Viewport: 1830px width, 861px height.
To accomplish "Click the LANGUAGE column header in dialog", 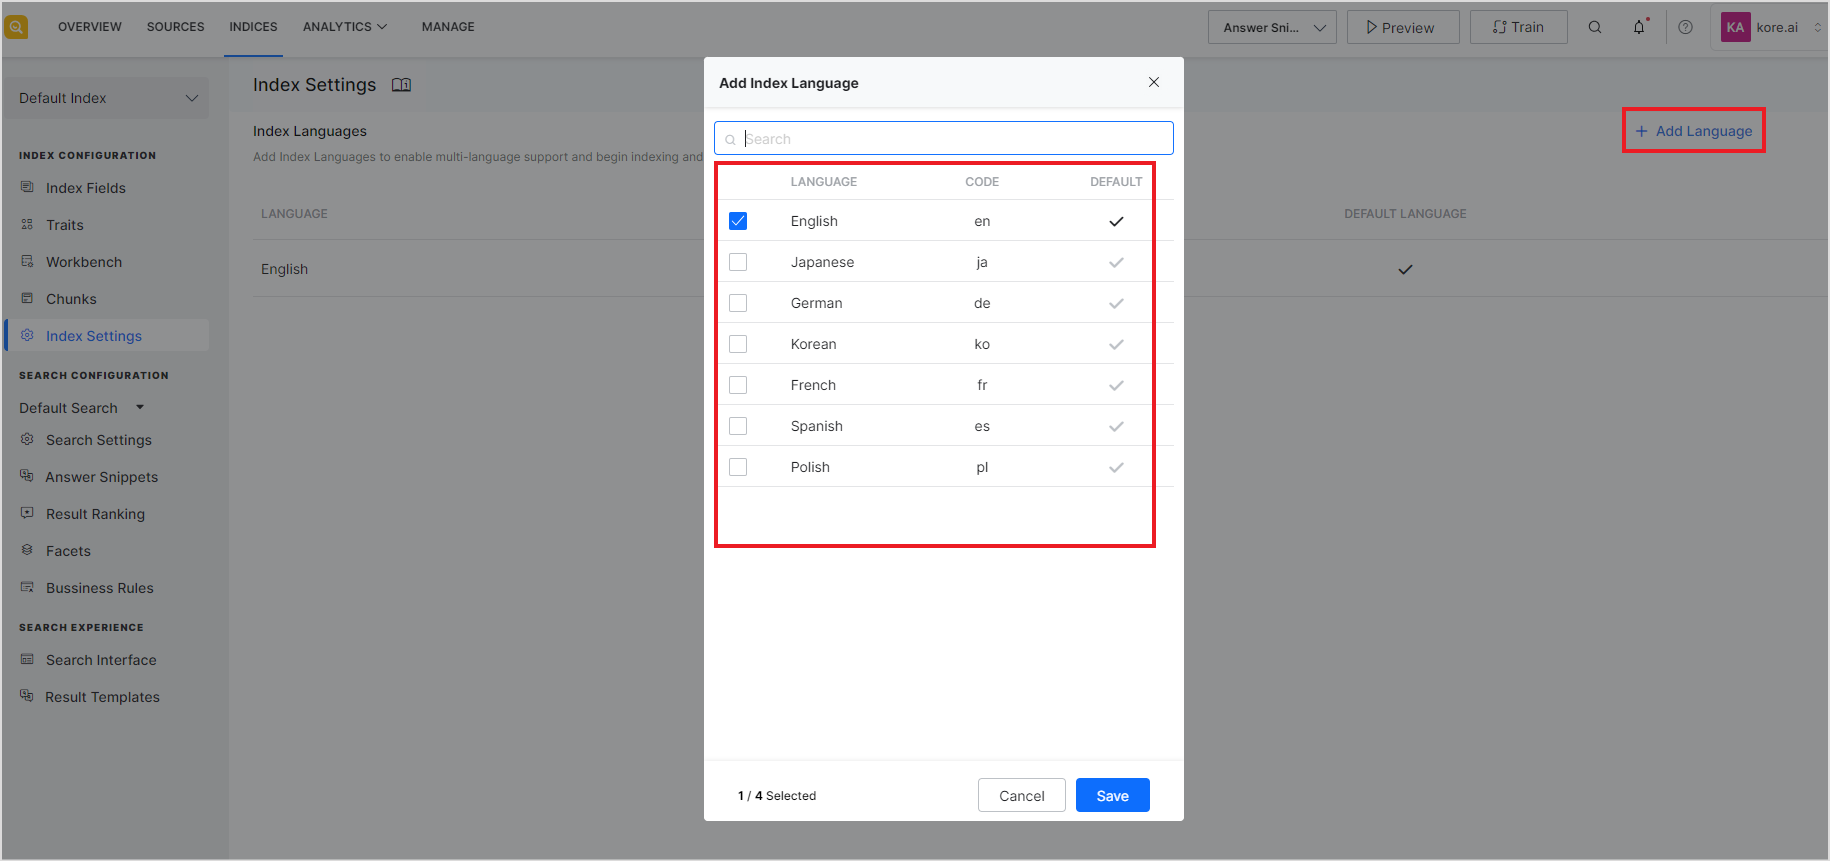I will click(x=824, y=182).
